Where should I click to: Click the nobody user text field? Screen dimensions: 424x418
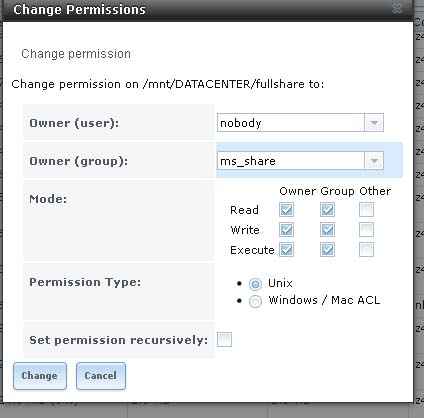coord(291,123)
